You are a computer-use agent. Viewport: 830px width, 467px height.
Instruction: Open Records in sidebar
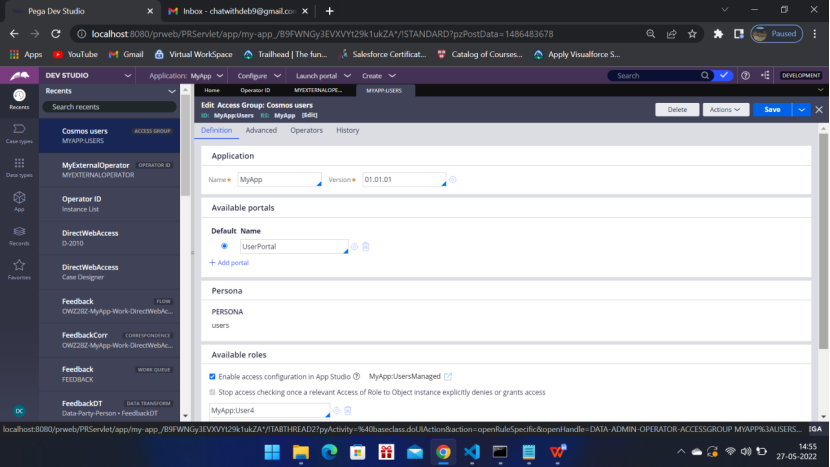[19, 236]
